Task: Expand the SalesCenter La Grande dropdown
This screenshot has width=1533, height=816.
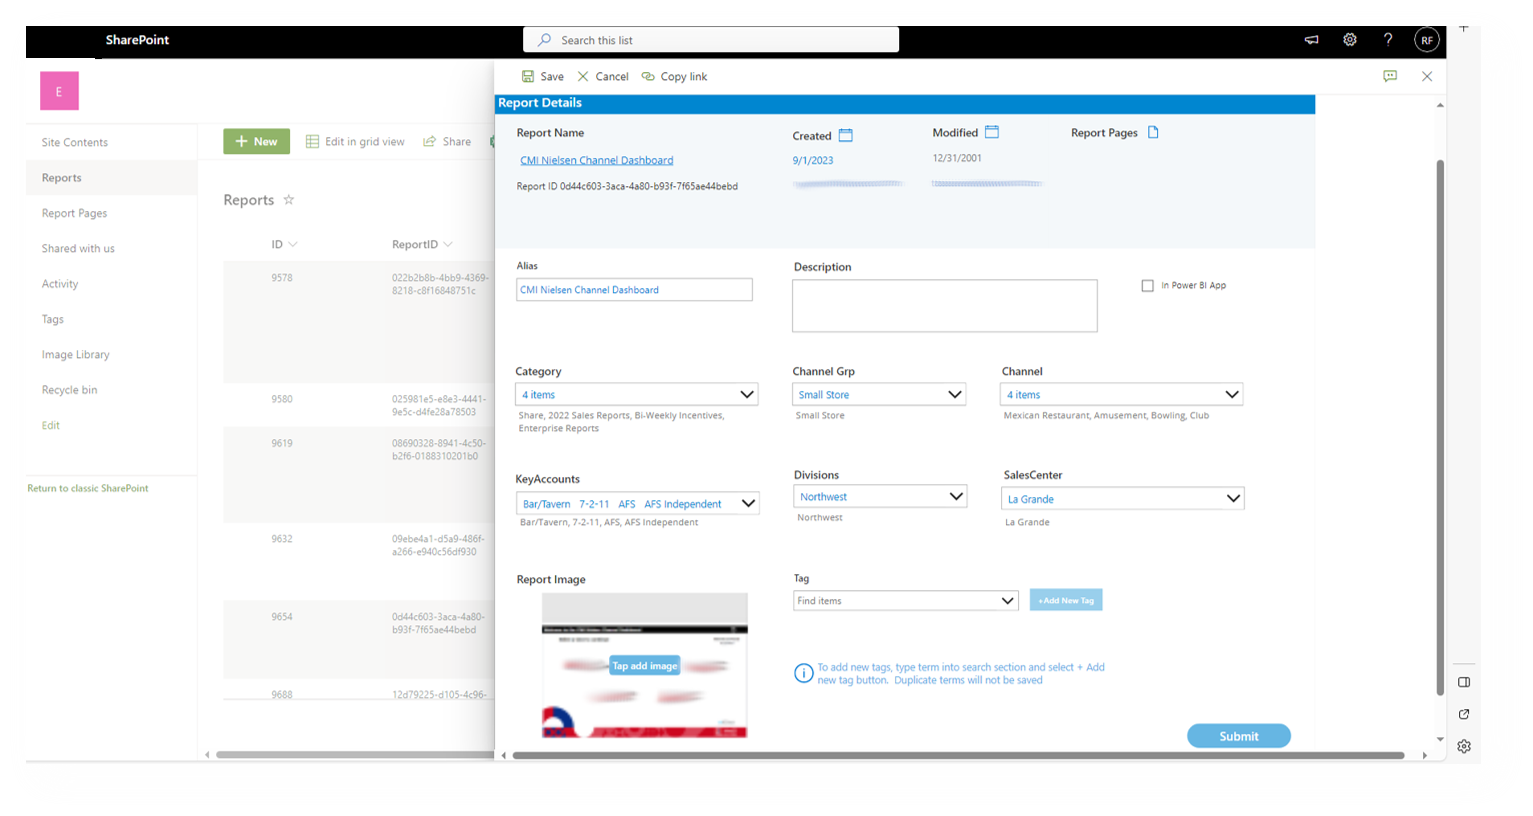Action: point(1233,498)
